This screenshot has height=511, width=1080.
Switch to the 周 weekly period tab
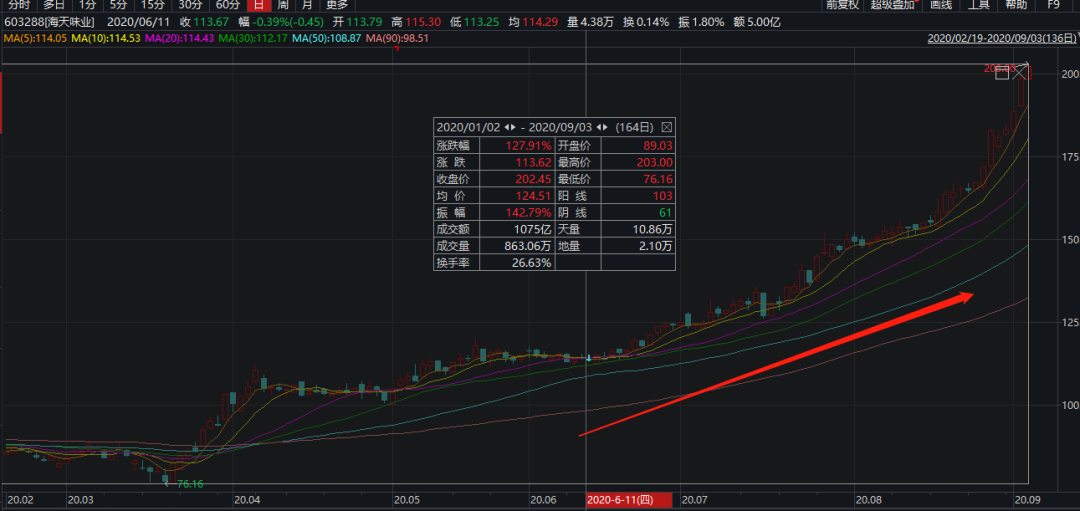click(x=282, y=5)
